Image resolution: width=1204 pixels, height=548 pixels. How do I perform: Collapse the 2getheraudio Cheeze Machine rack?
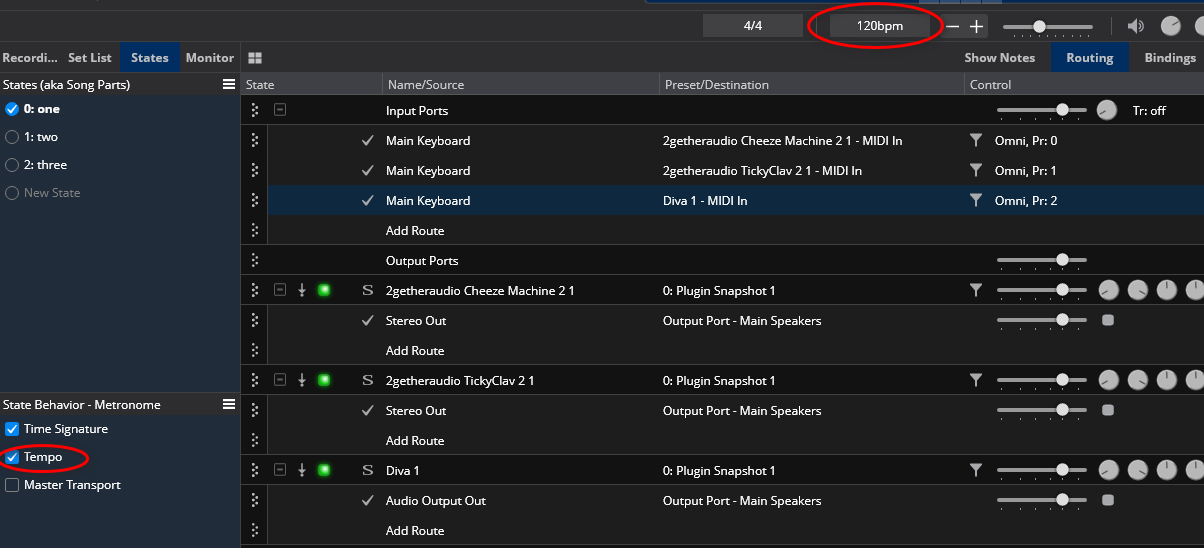[280, 291]
